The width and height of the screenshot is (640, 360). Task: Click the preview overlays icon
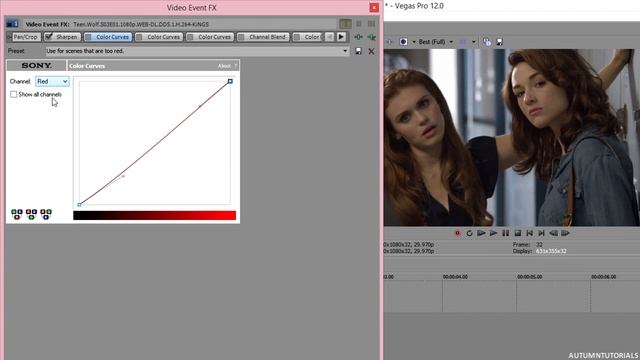click(463, 42)
